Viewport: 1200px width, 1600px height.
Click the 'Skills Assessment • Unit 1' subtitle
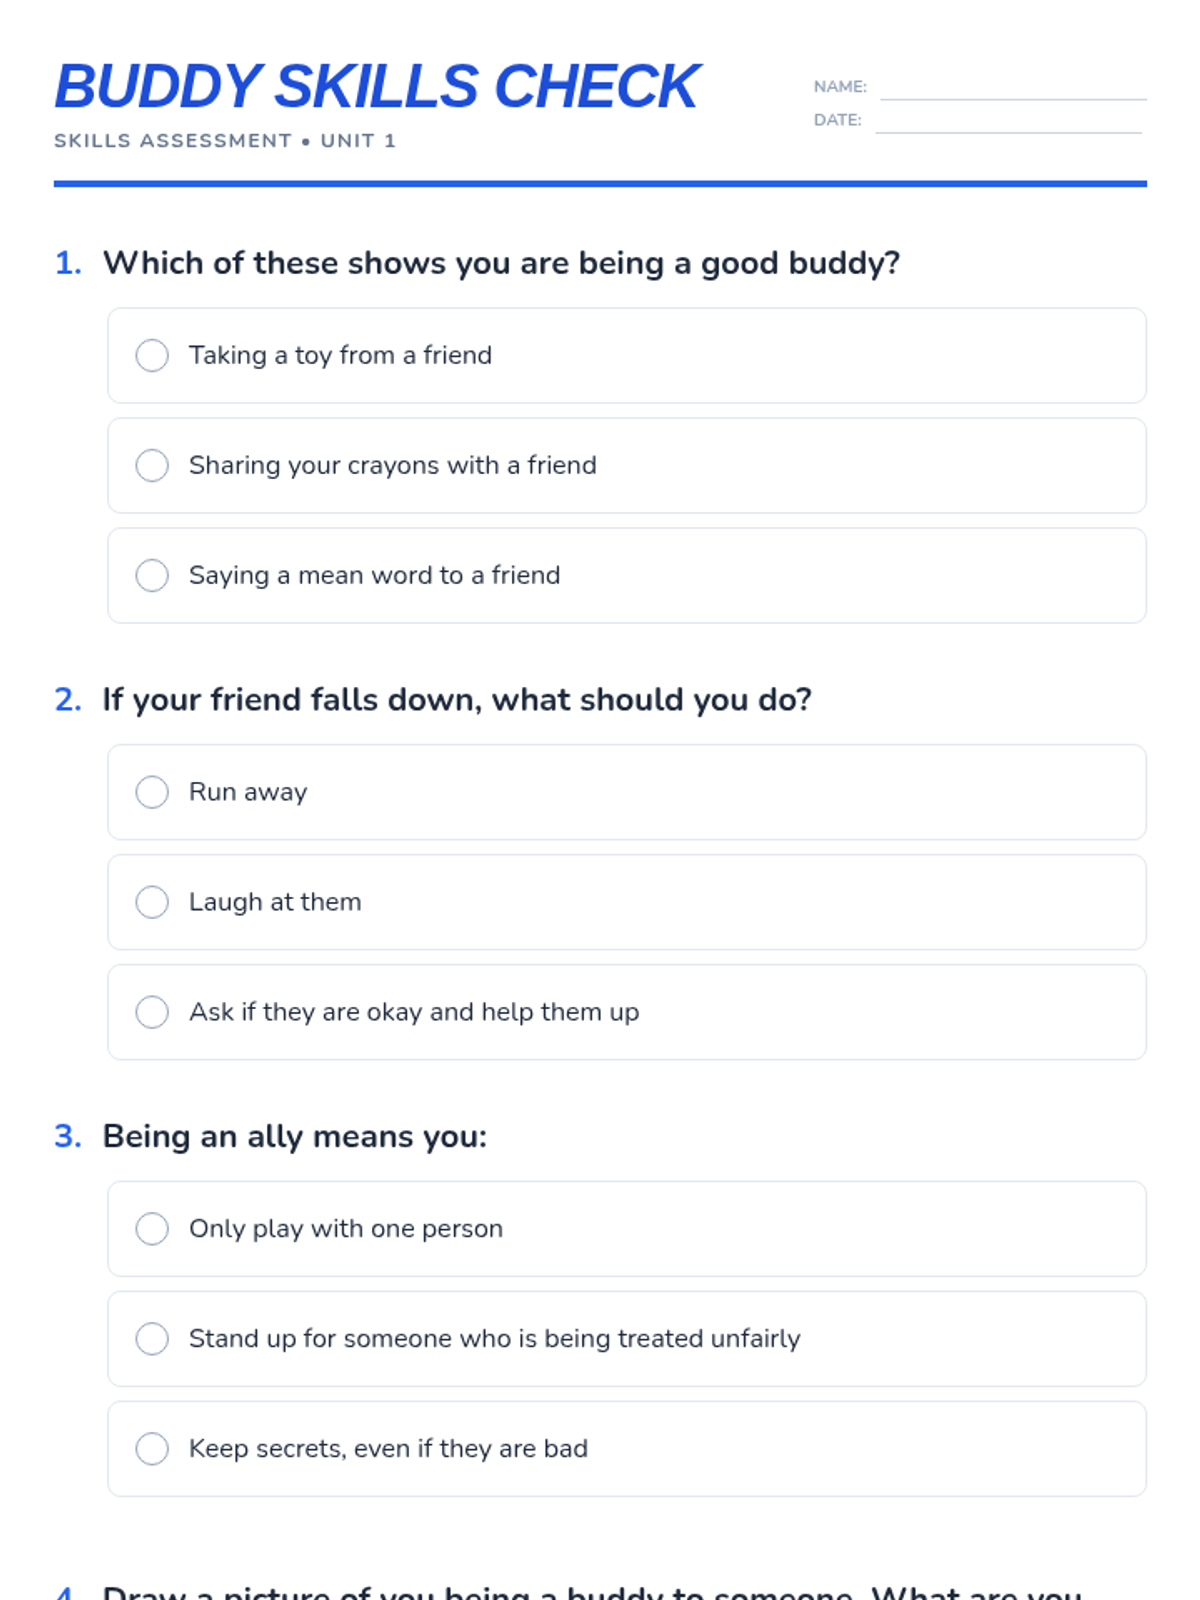pyautogui.click(x=225, y=141)
